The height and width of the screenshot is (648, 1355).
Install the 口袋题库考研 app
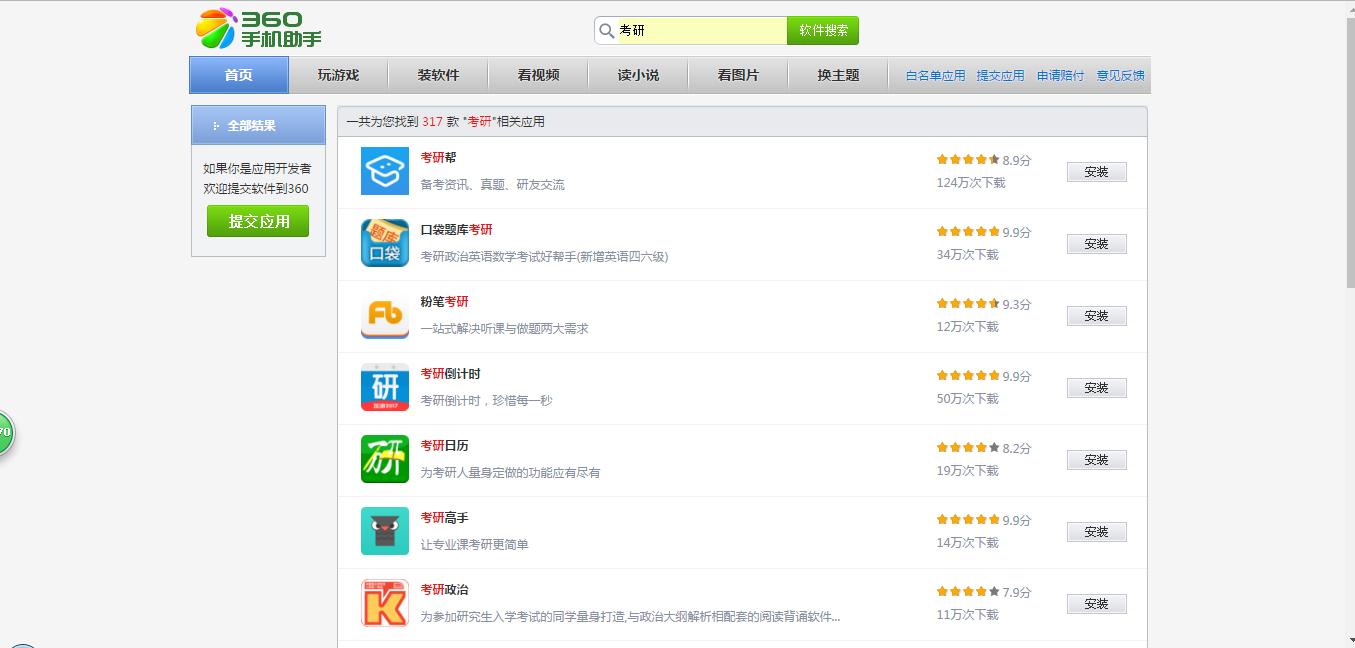coord(1096,244)
